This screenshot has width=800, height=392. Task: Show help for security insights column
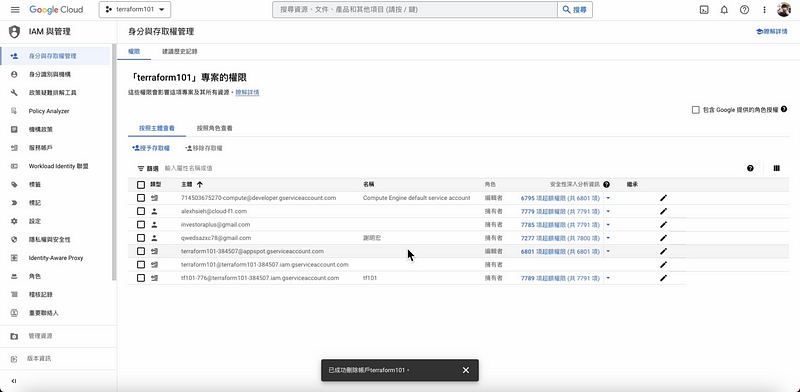[606, 184]
